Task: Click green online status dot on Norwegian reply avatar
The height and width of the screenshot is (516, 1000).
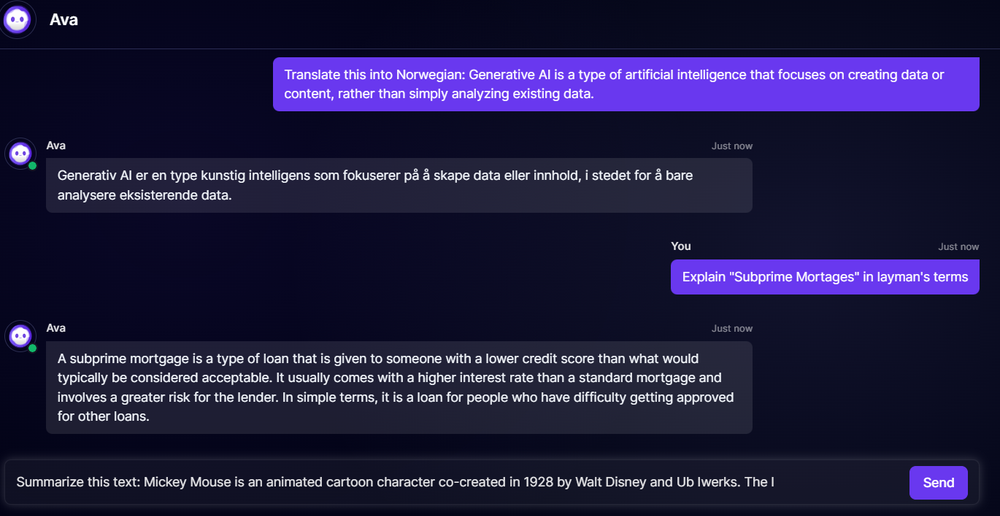Action: pyautogui.click(x=33, y=165)
